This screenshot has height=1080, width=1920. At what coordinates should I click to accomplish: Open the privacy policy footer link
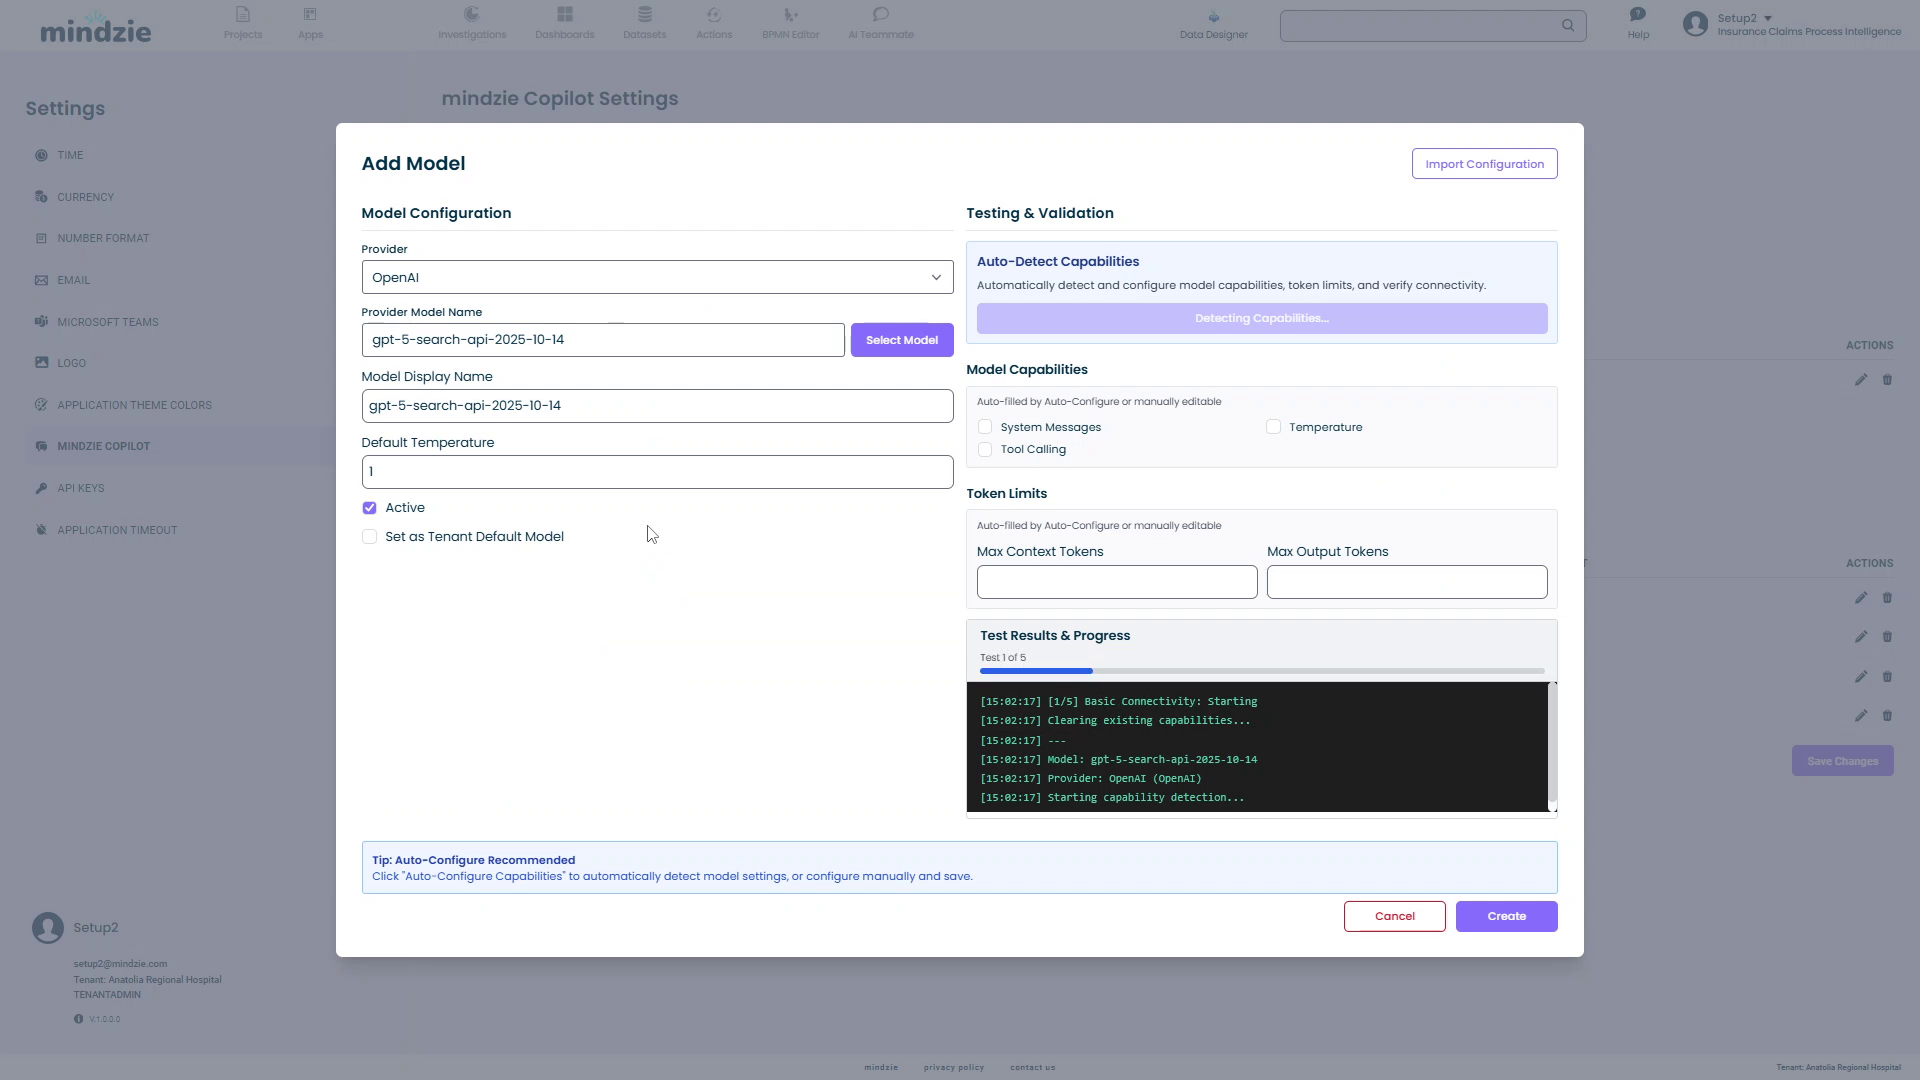click(x=954, y=1068)
